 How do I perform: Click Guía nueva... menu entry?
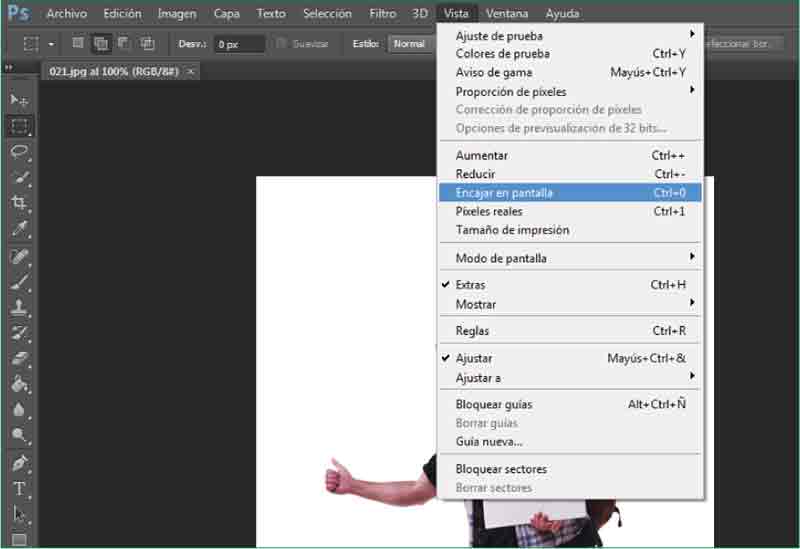click(489, 442)
